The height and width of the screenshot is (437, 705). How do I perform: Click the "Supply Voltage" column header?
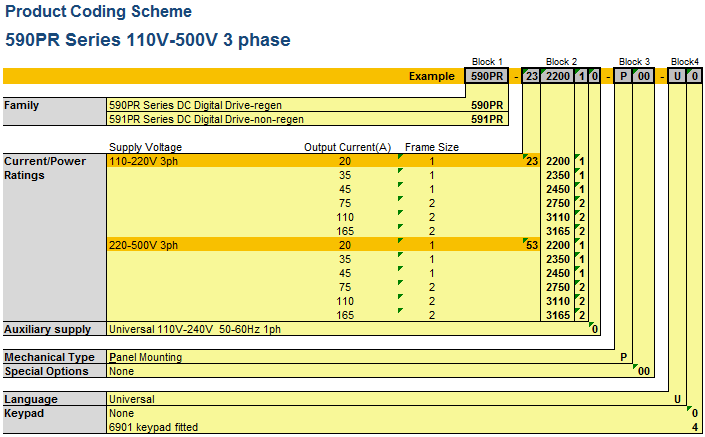(145, 147)
